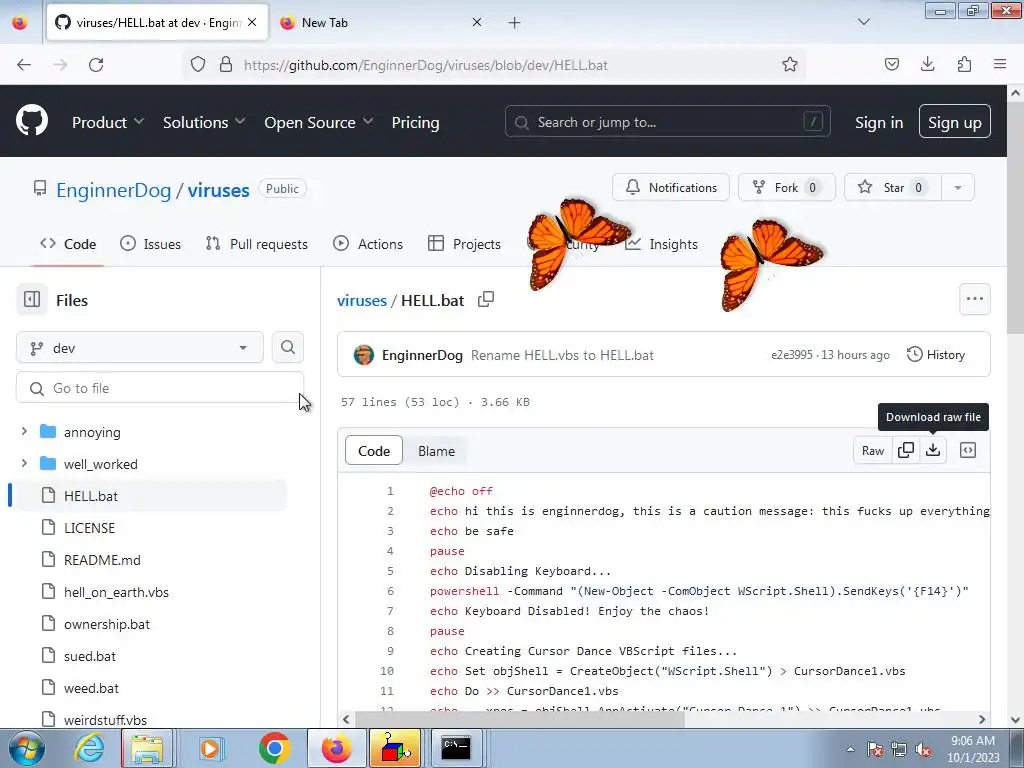Screen dimensions: 1024x768
Task: Open weed.bat file
Action: 91,688
